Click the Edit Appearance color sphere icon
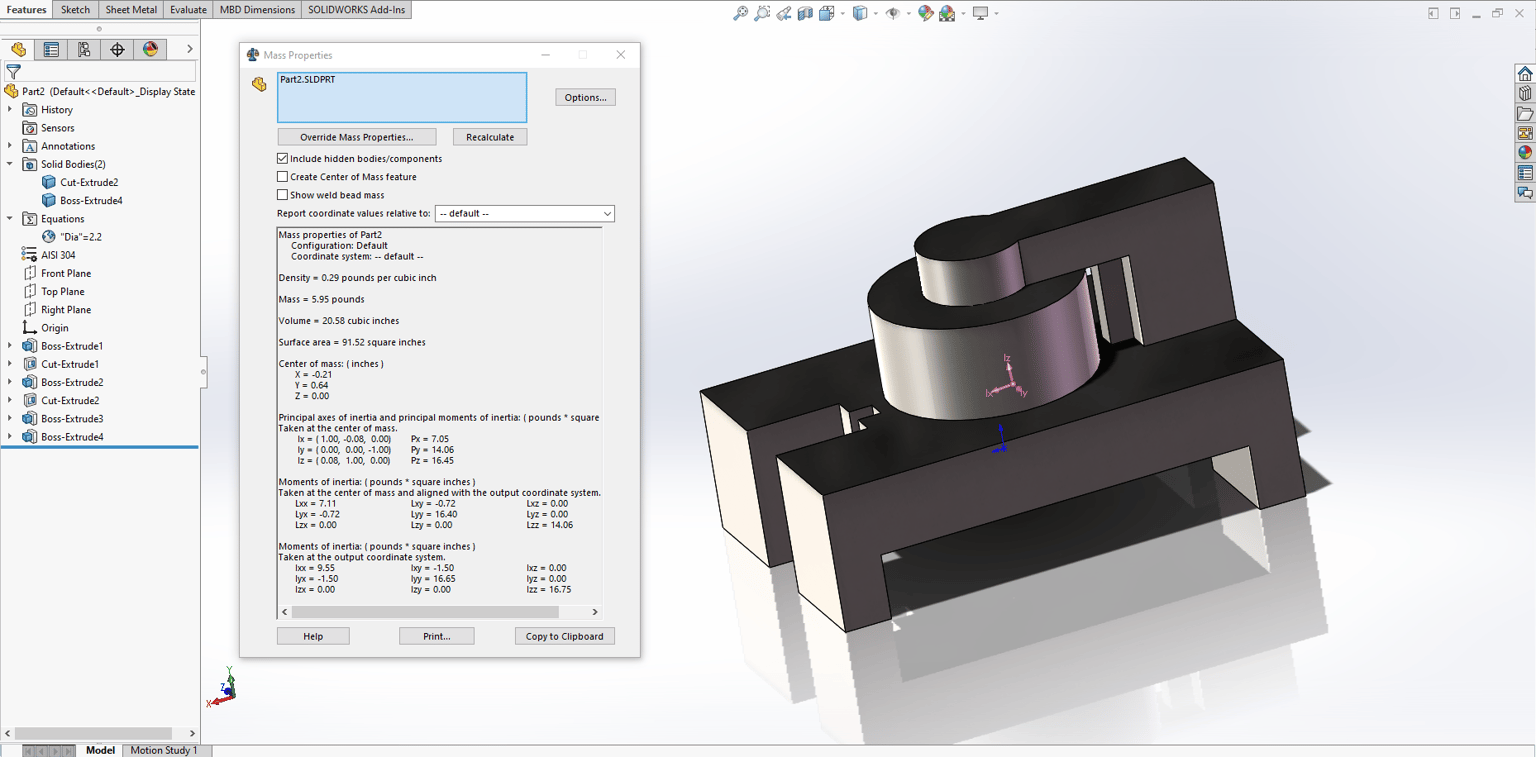This screenshot has width=1536, height=757. pyautogui.click(x=925, y=13)
